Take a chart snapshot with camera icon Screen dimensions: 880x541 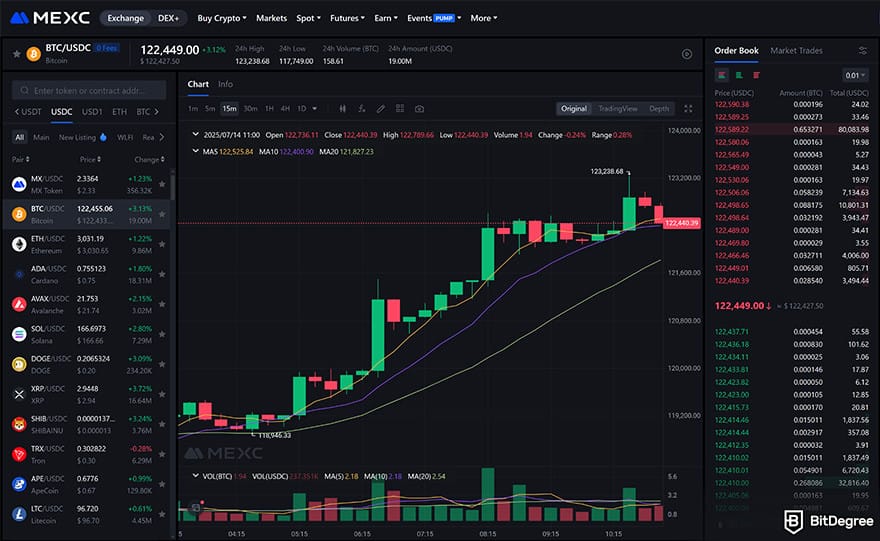coord(419,109)
